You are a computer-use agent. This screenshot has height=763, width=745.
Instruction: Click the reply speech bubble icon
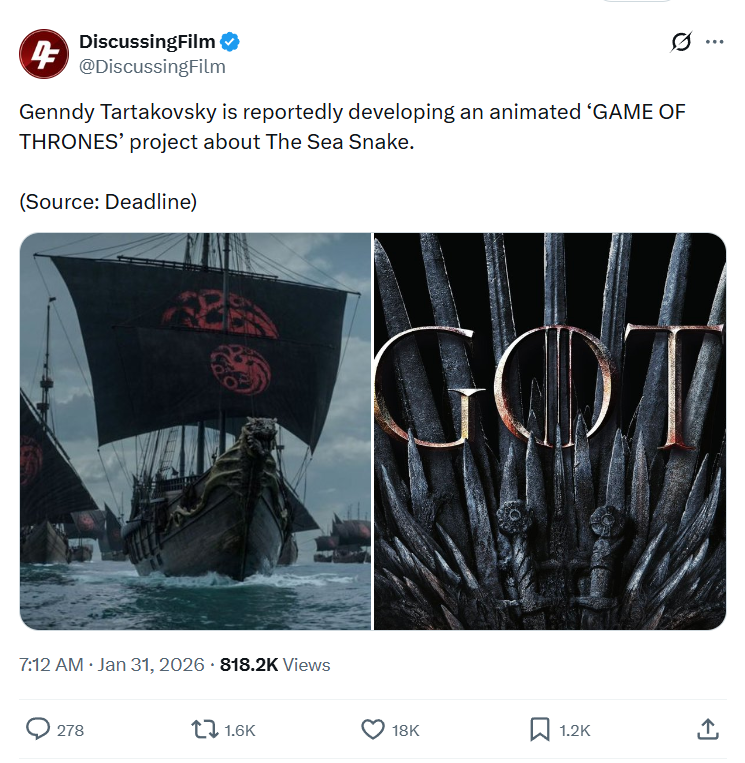pos(37,729)
